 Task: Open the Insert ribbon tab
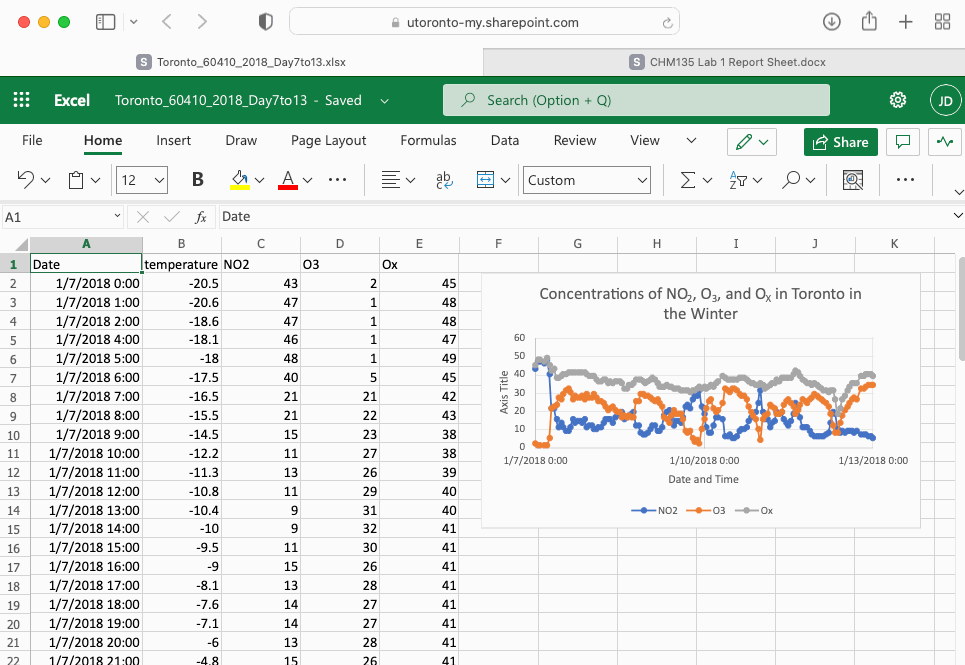point(173,141)
